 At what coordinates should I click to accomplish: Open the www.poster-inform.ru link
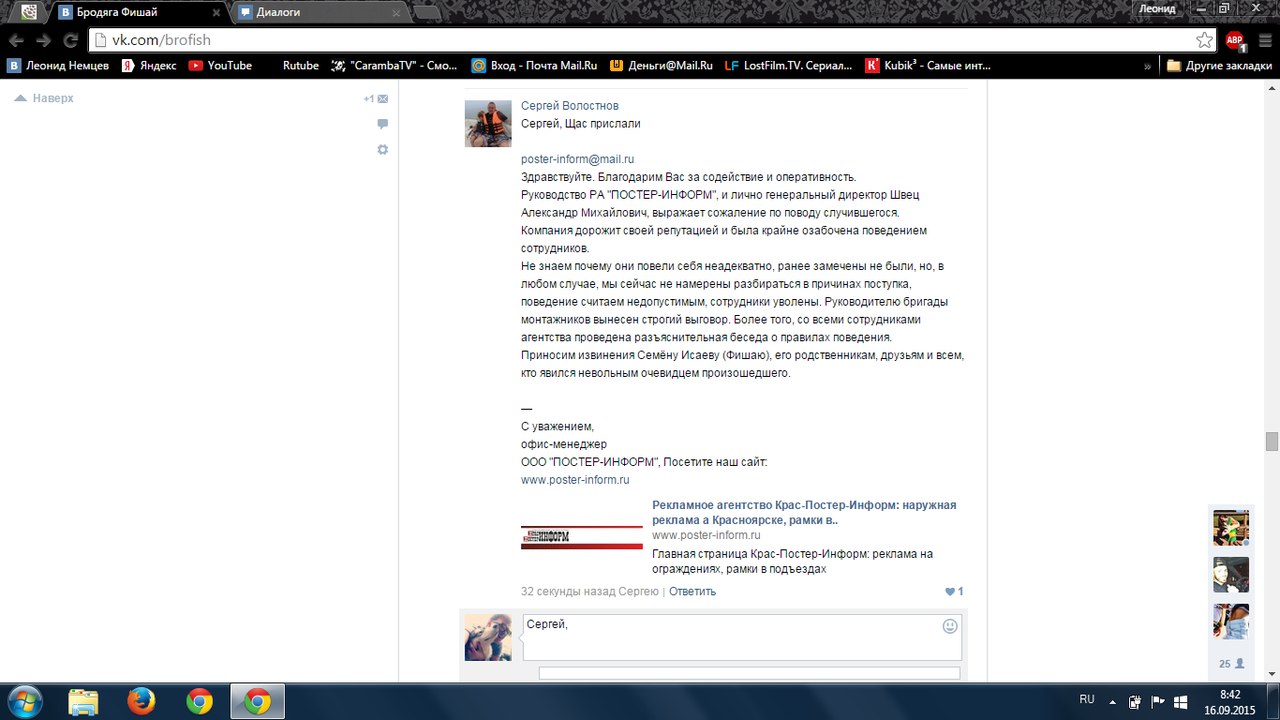[x=575, y=479]
